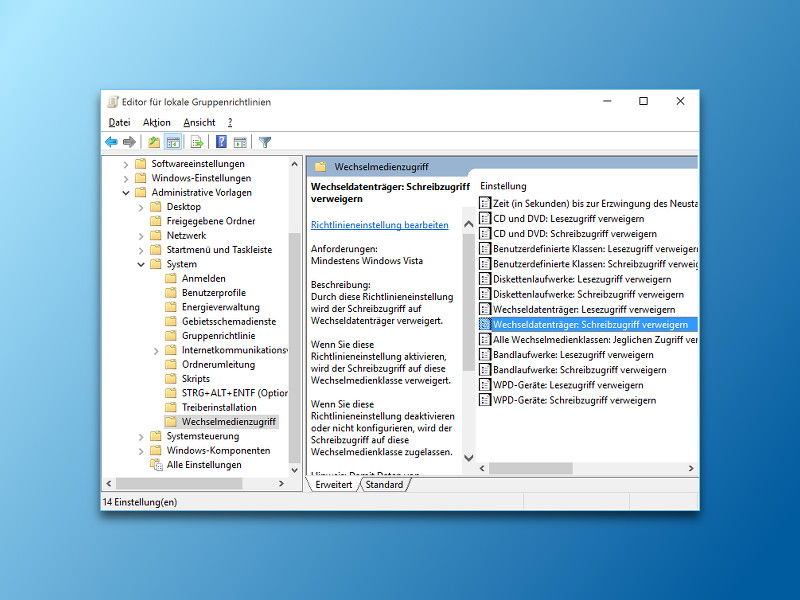Click the description pane scroll-down arrow

(x=469, y=458)
